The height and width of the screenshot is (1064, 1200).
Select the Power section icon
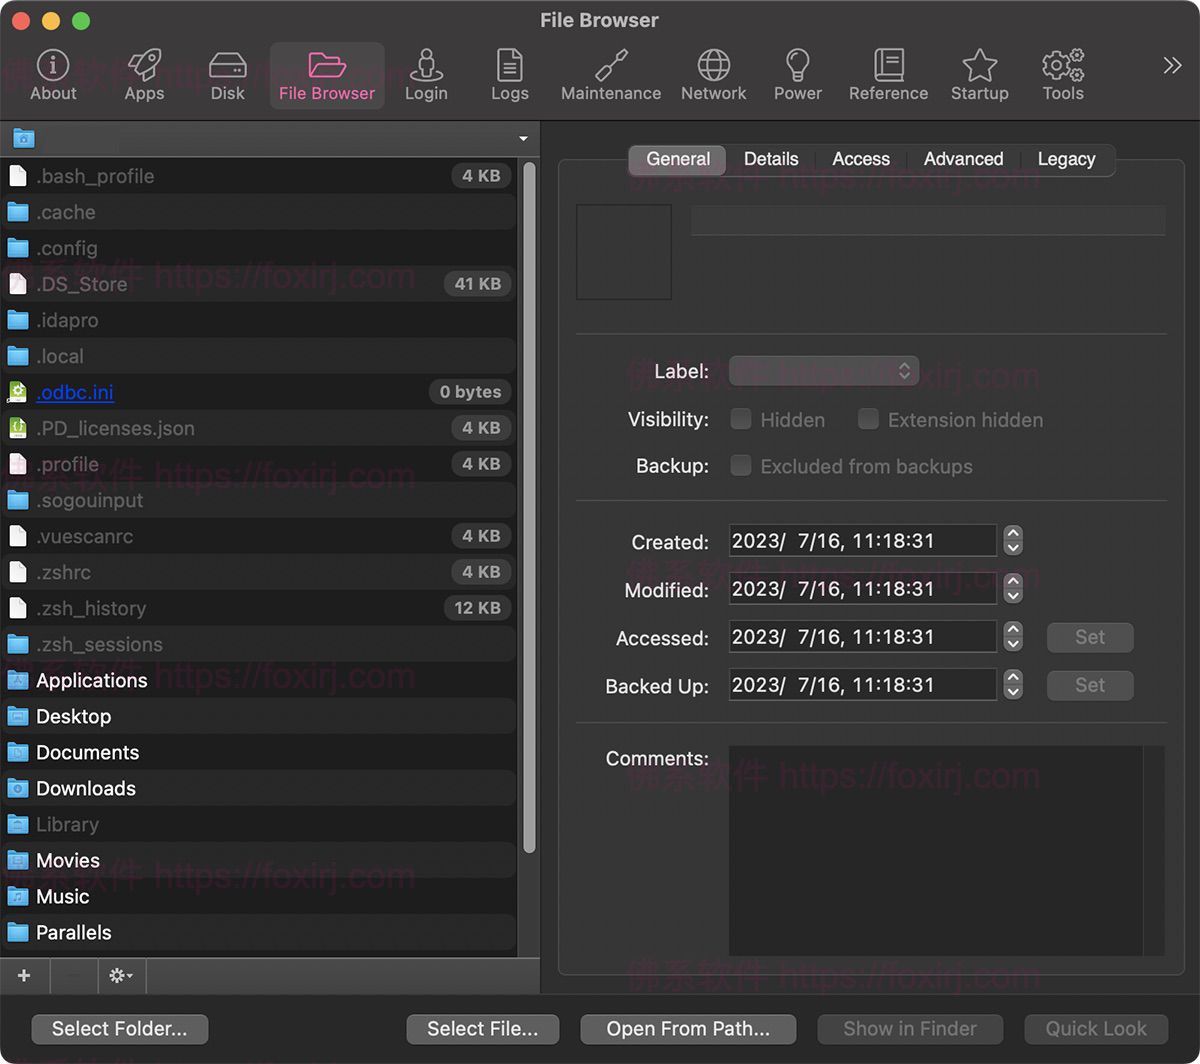pos(797,75)
